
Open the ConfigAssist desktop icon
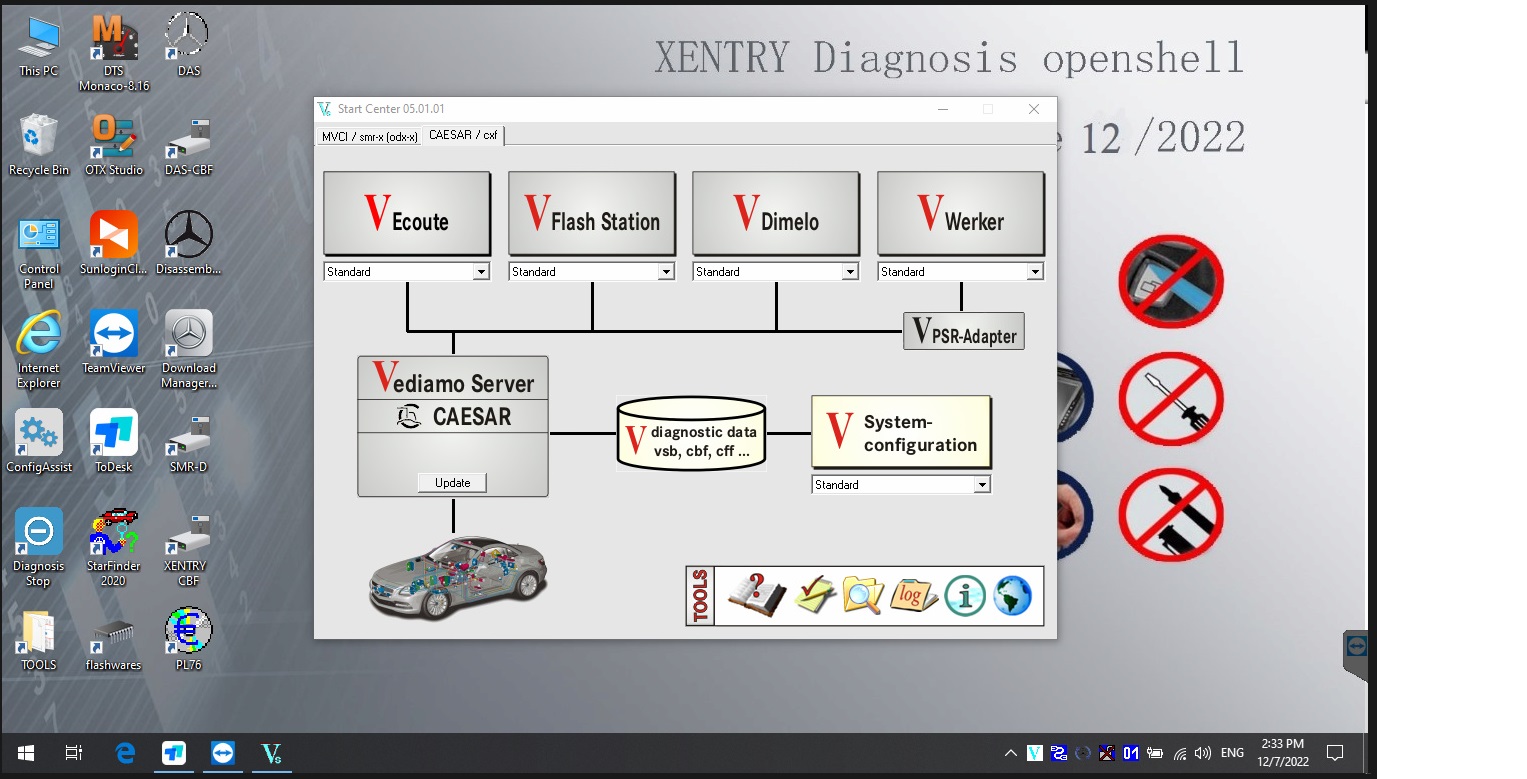point(39,441)
